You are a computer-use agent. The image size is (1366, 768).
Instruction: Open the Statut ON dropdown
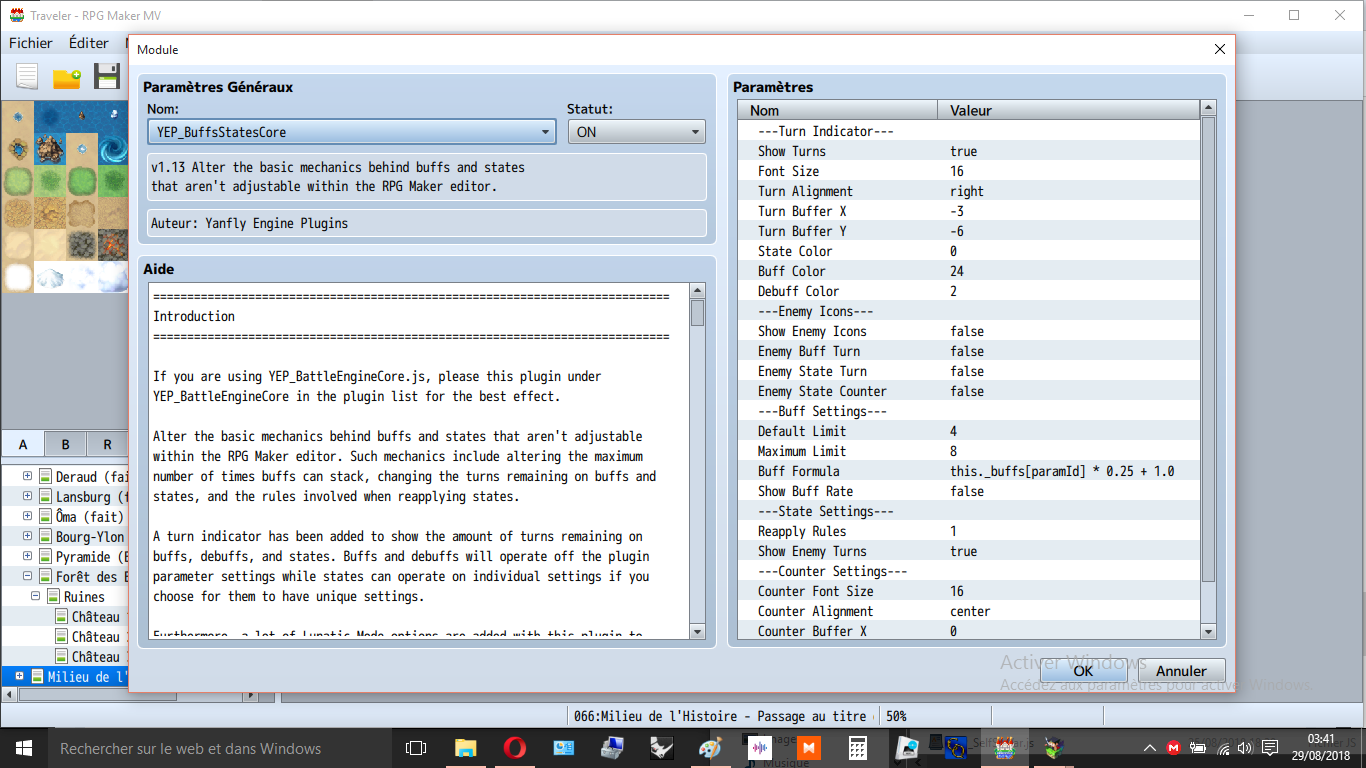click(x=636, y=131)
